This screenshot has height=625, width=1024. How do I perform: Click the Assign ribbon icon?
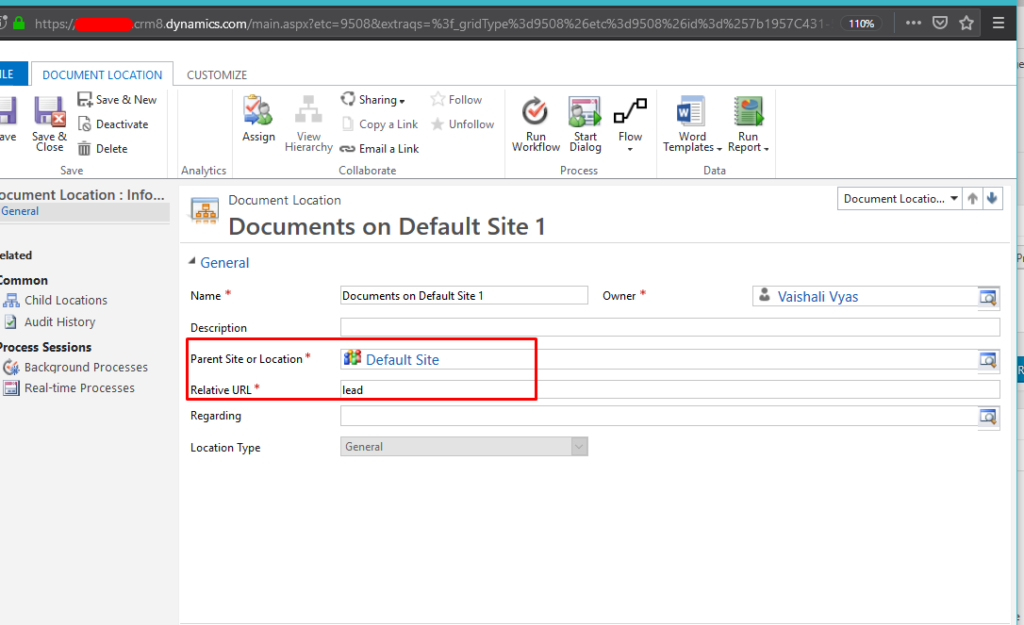(x=258, y=110)
